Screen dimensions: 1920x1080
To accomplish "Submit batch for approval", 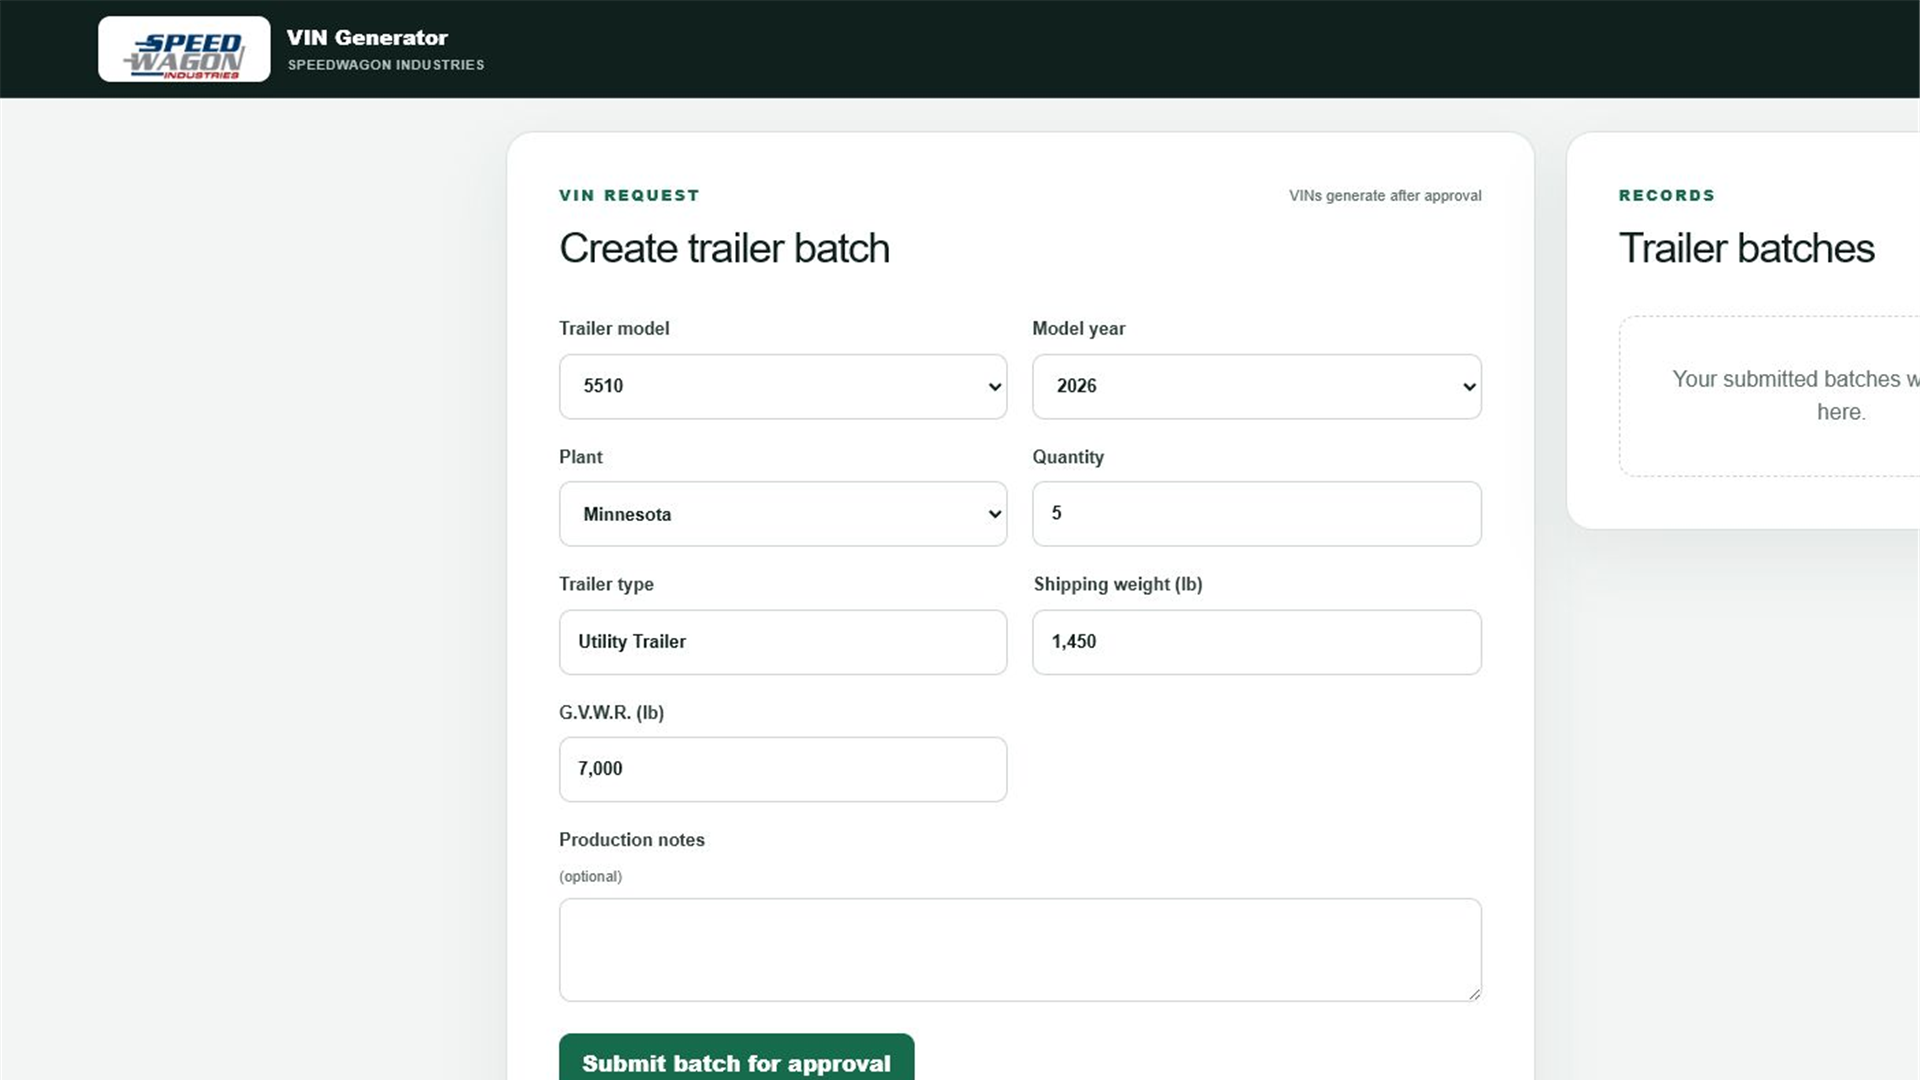I will (736, 1058).
